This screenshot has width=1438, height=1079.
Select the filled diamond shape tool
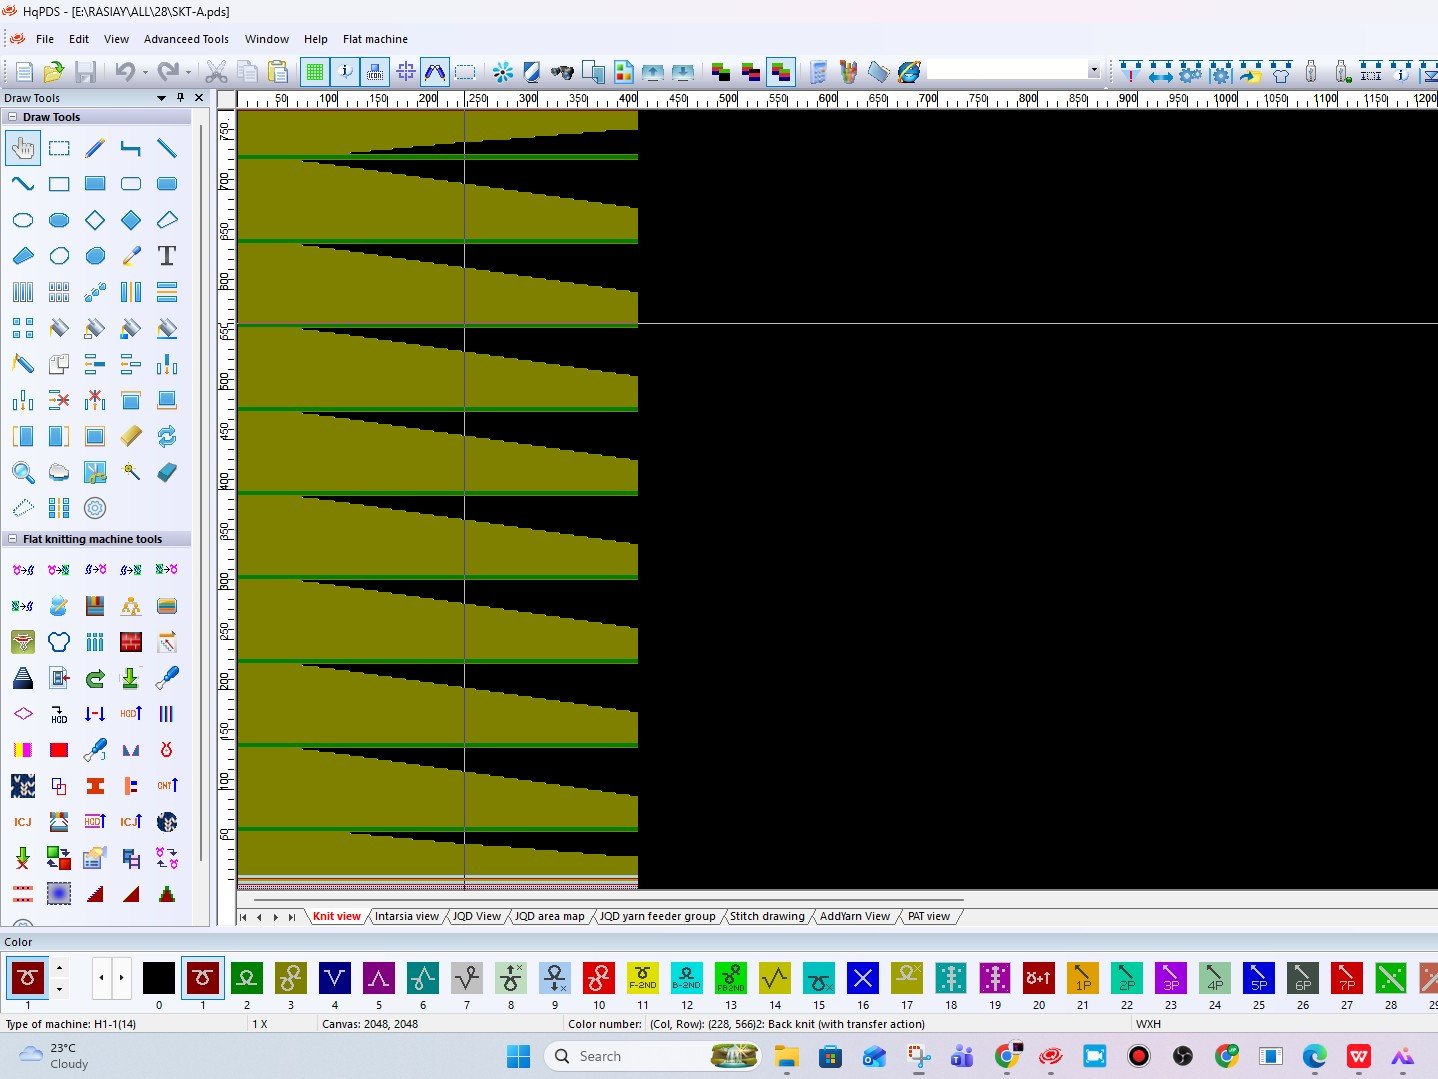click(131, 220)
